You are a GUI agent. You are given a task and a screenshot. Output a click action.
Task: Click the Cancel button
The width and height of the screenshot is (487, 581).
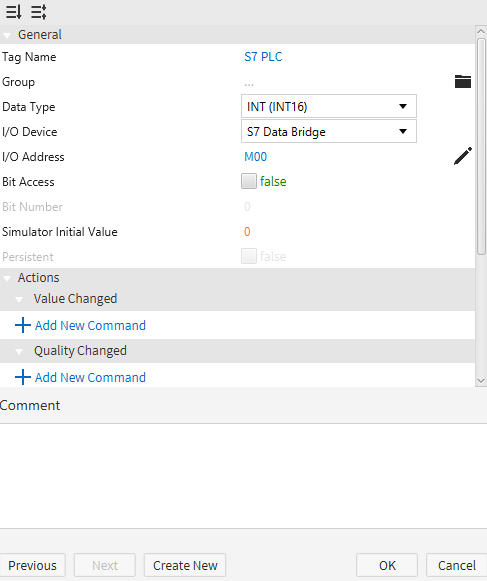click(457, 565)
